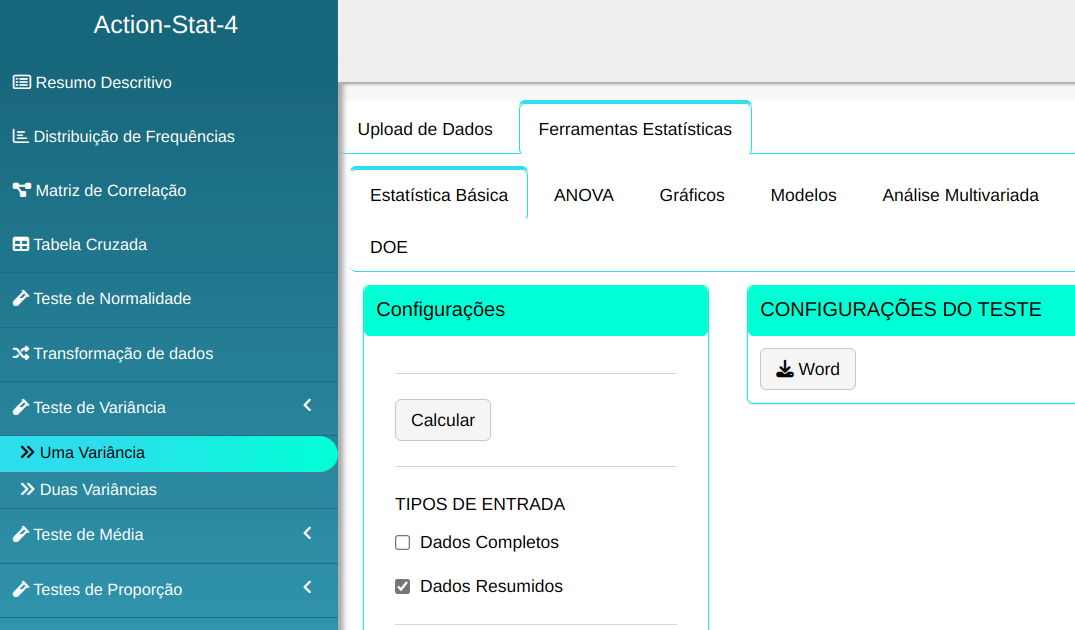Image resolution: width=1075 pixels, height=630 pixels.
Task: Click the Teste de Média icon
Action: click(x=20, y=534)
